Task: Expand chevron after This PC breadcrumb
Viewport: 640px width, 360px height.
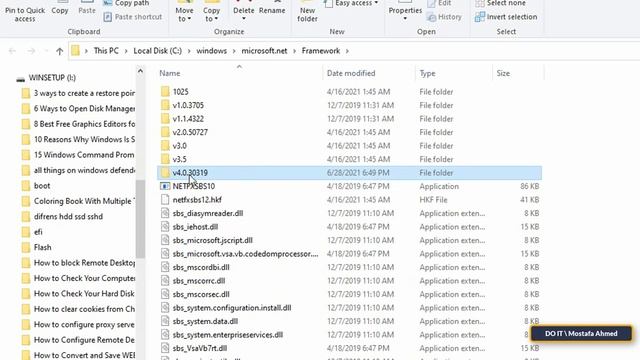Action: 126,51
